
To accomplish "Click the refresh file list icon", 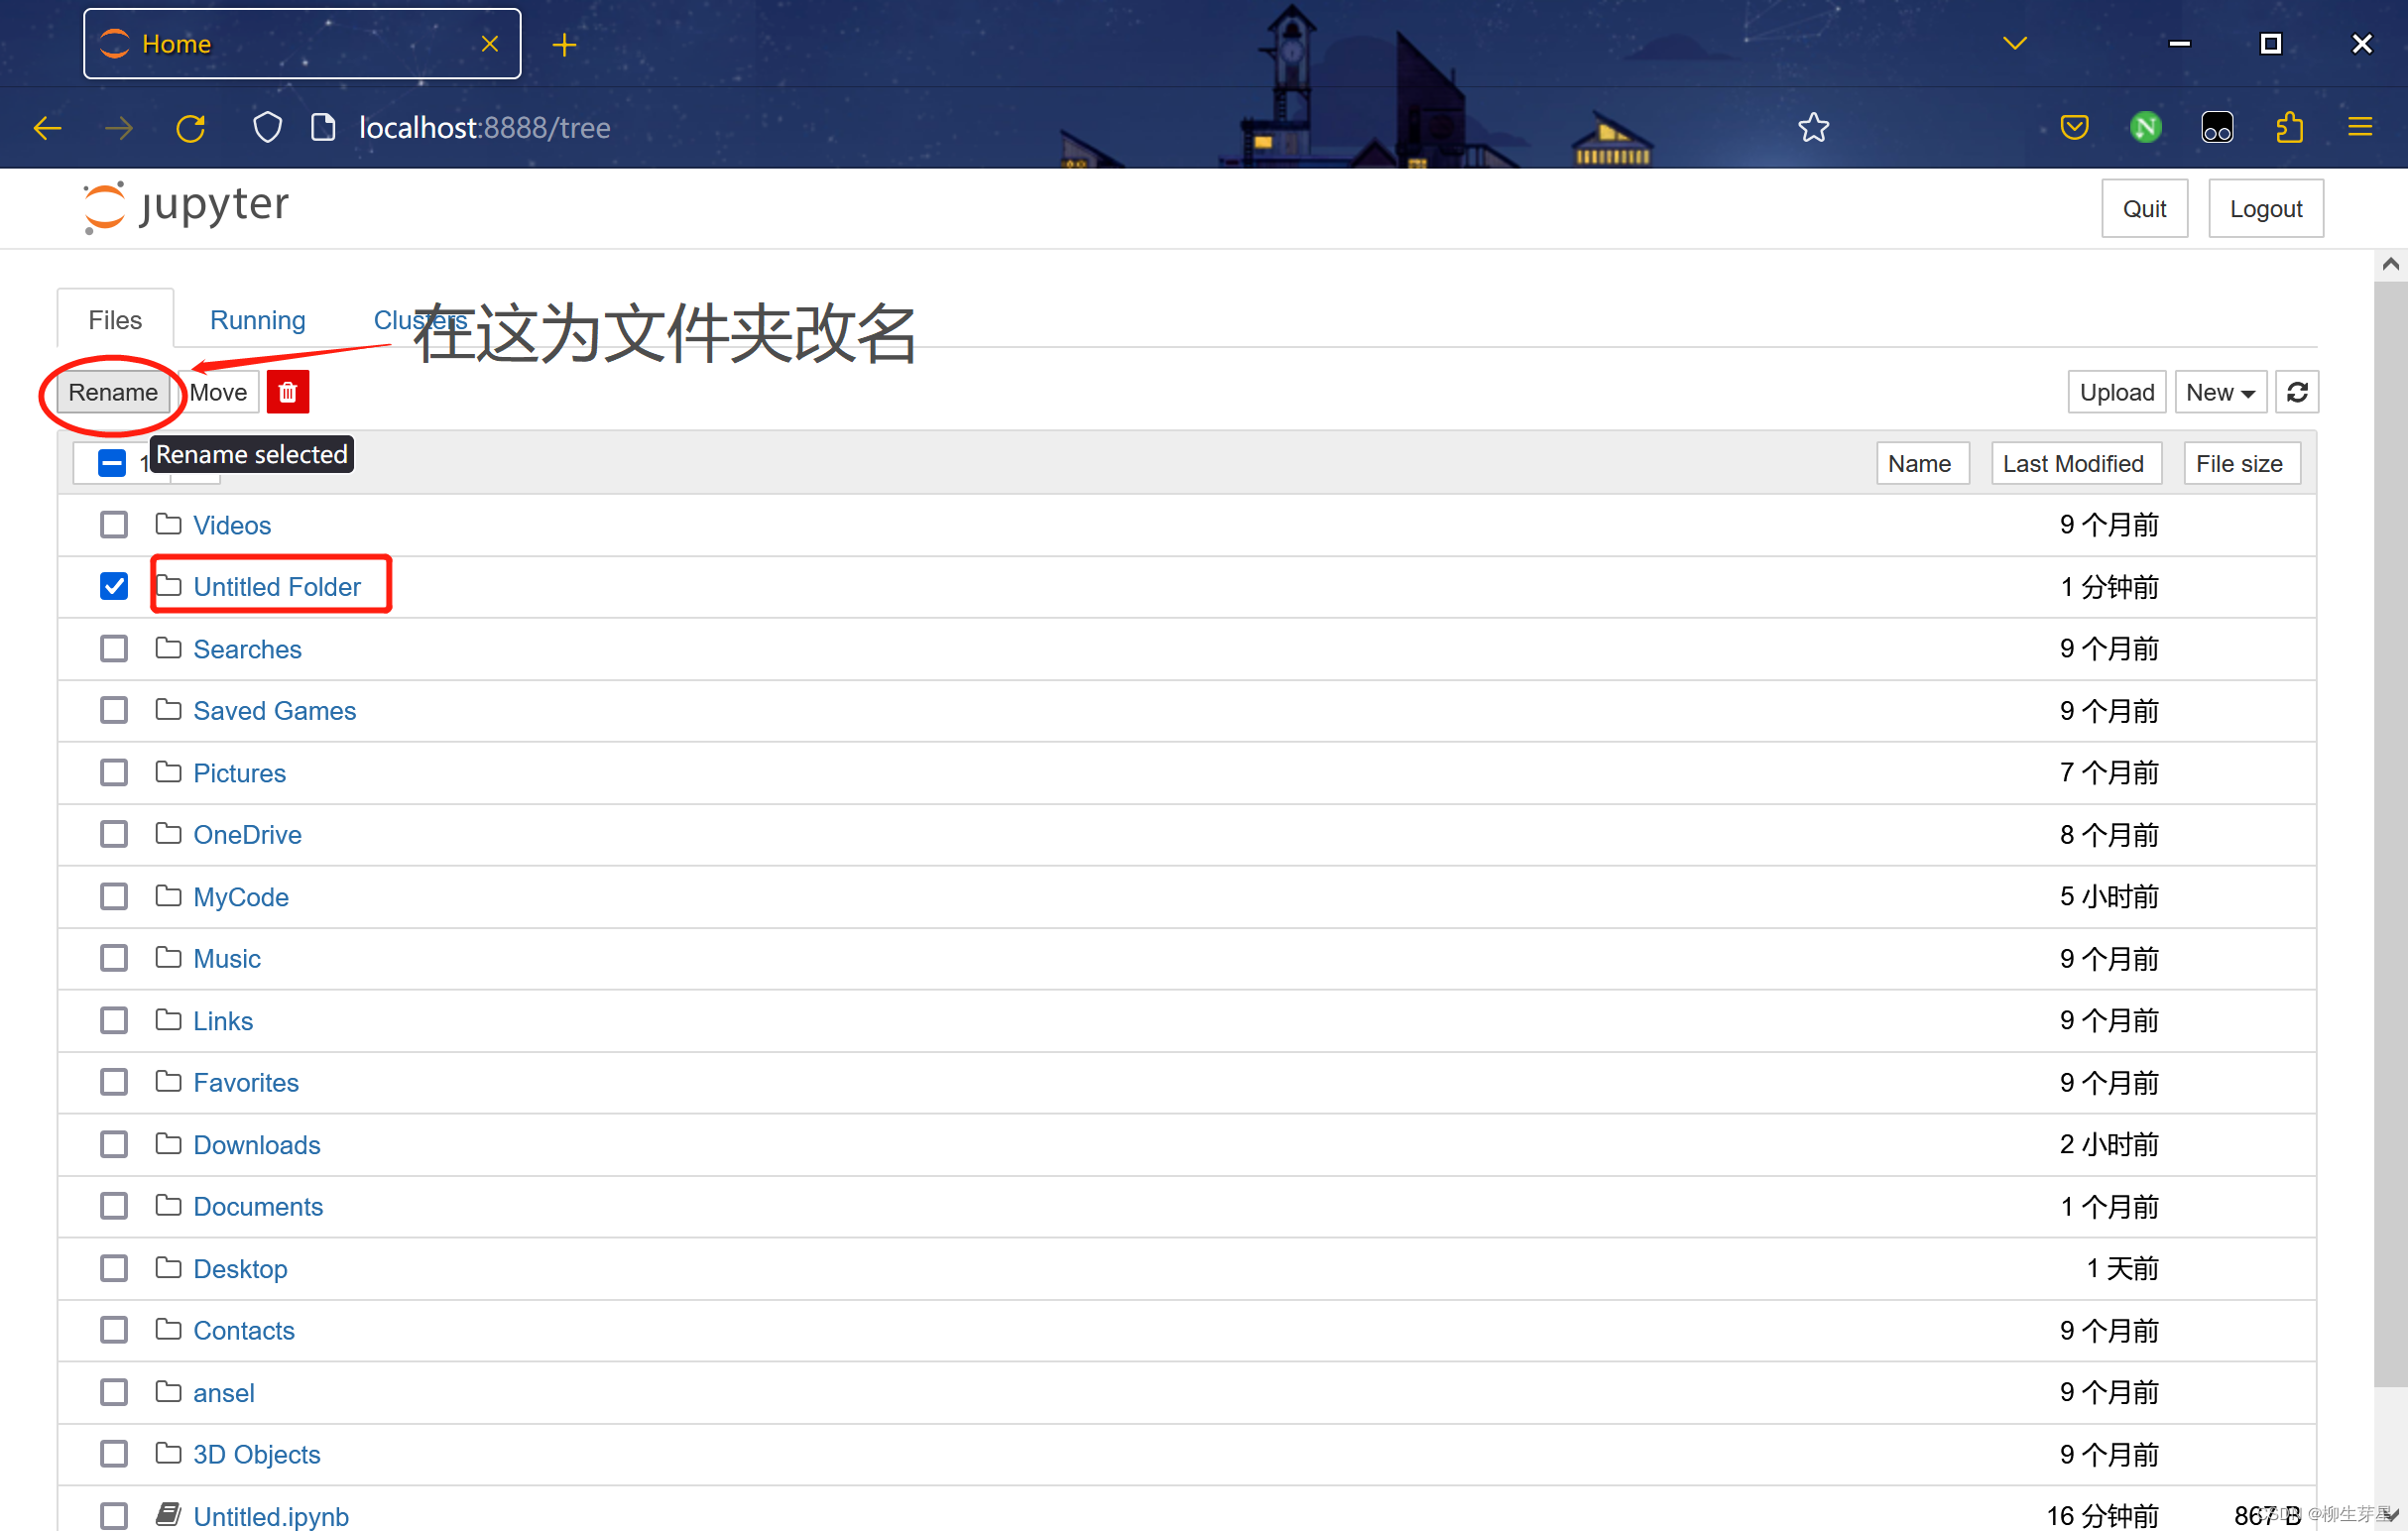I will [x=2296, y=391].
